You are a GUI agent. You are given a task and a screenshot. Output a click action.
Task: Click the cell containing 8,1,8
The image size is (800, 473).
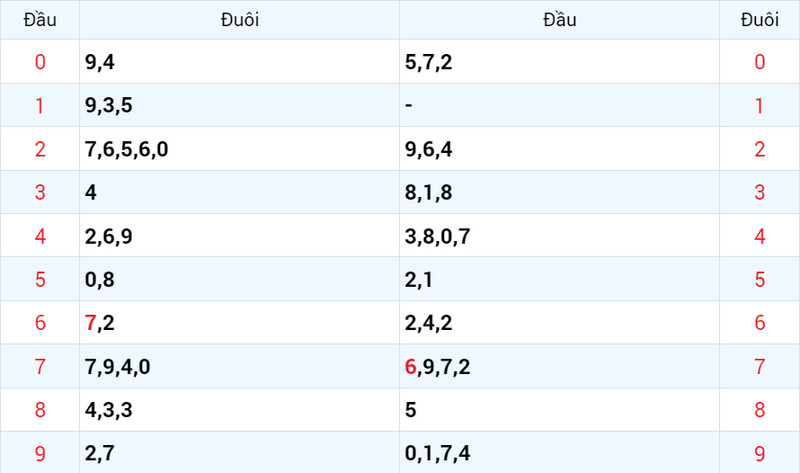pos(559,192)
